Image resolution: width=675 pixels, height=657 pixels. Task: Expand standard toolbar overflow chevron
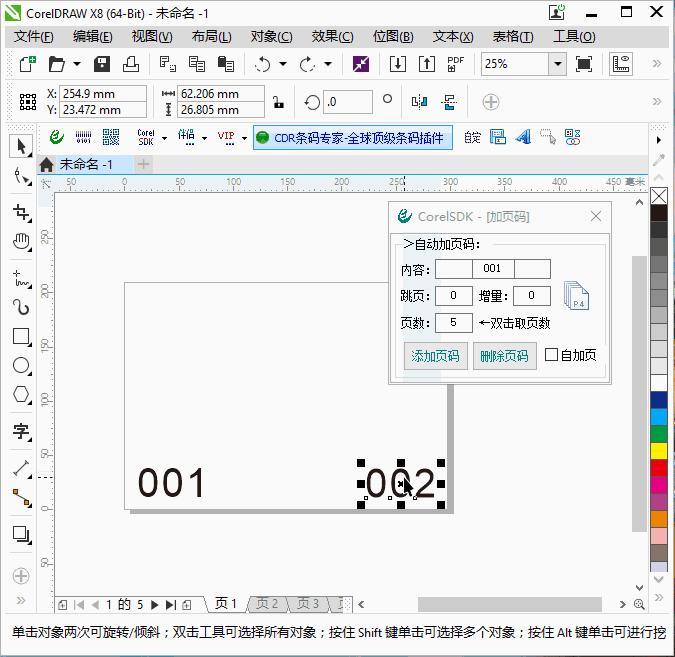tap(656, 64)
